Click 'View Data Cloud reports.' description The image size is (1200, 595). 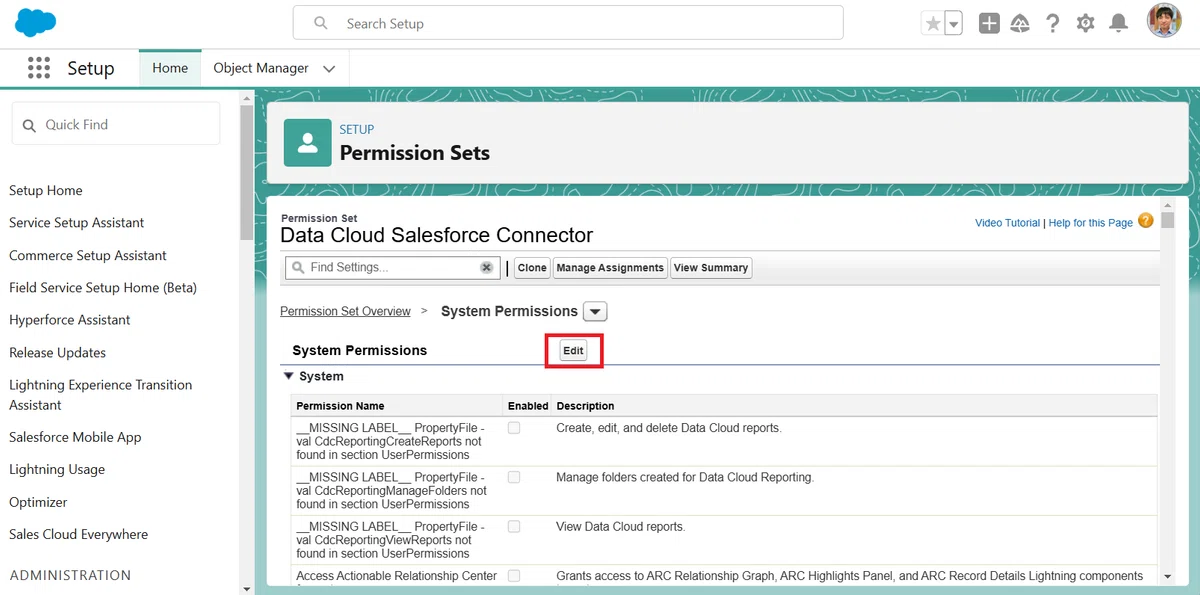pyautogui.click(x=621, y=526)
